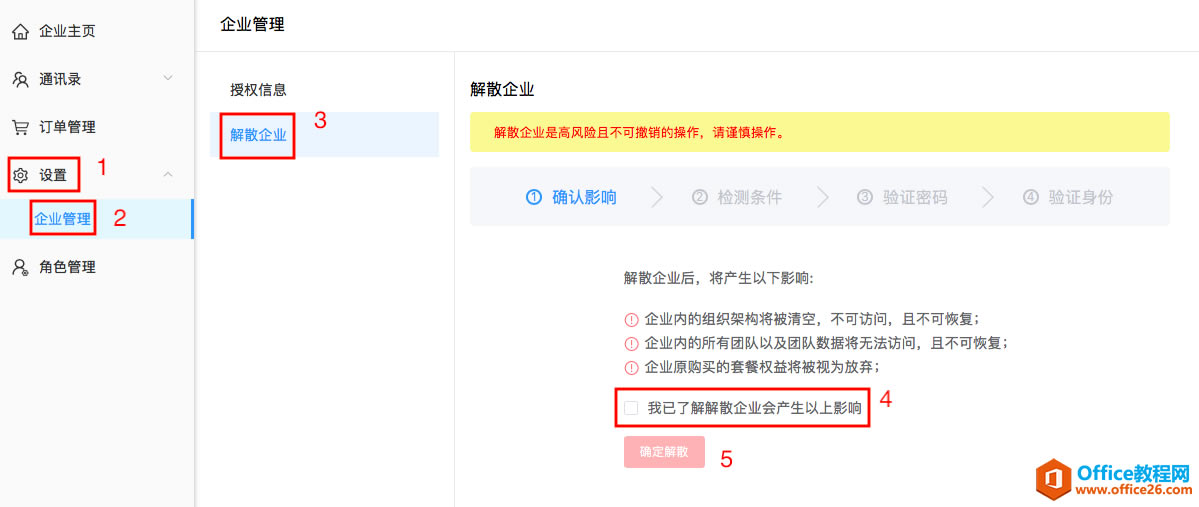Check the 我已了解解散企业会产生以上影响 checkbox
1199x507 pixels.
pyautogui.click(x=631, y=408)
